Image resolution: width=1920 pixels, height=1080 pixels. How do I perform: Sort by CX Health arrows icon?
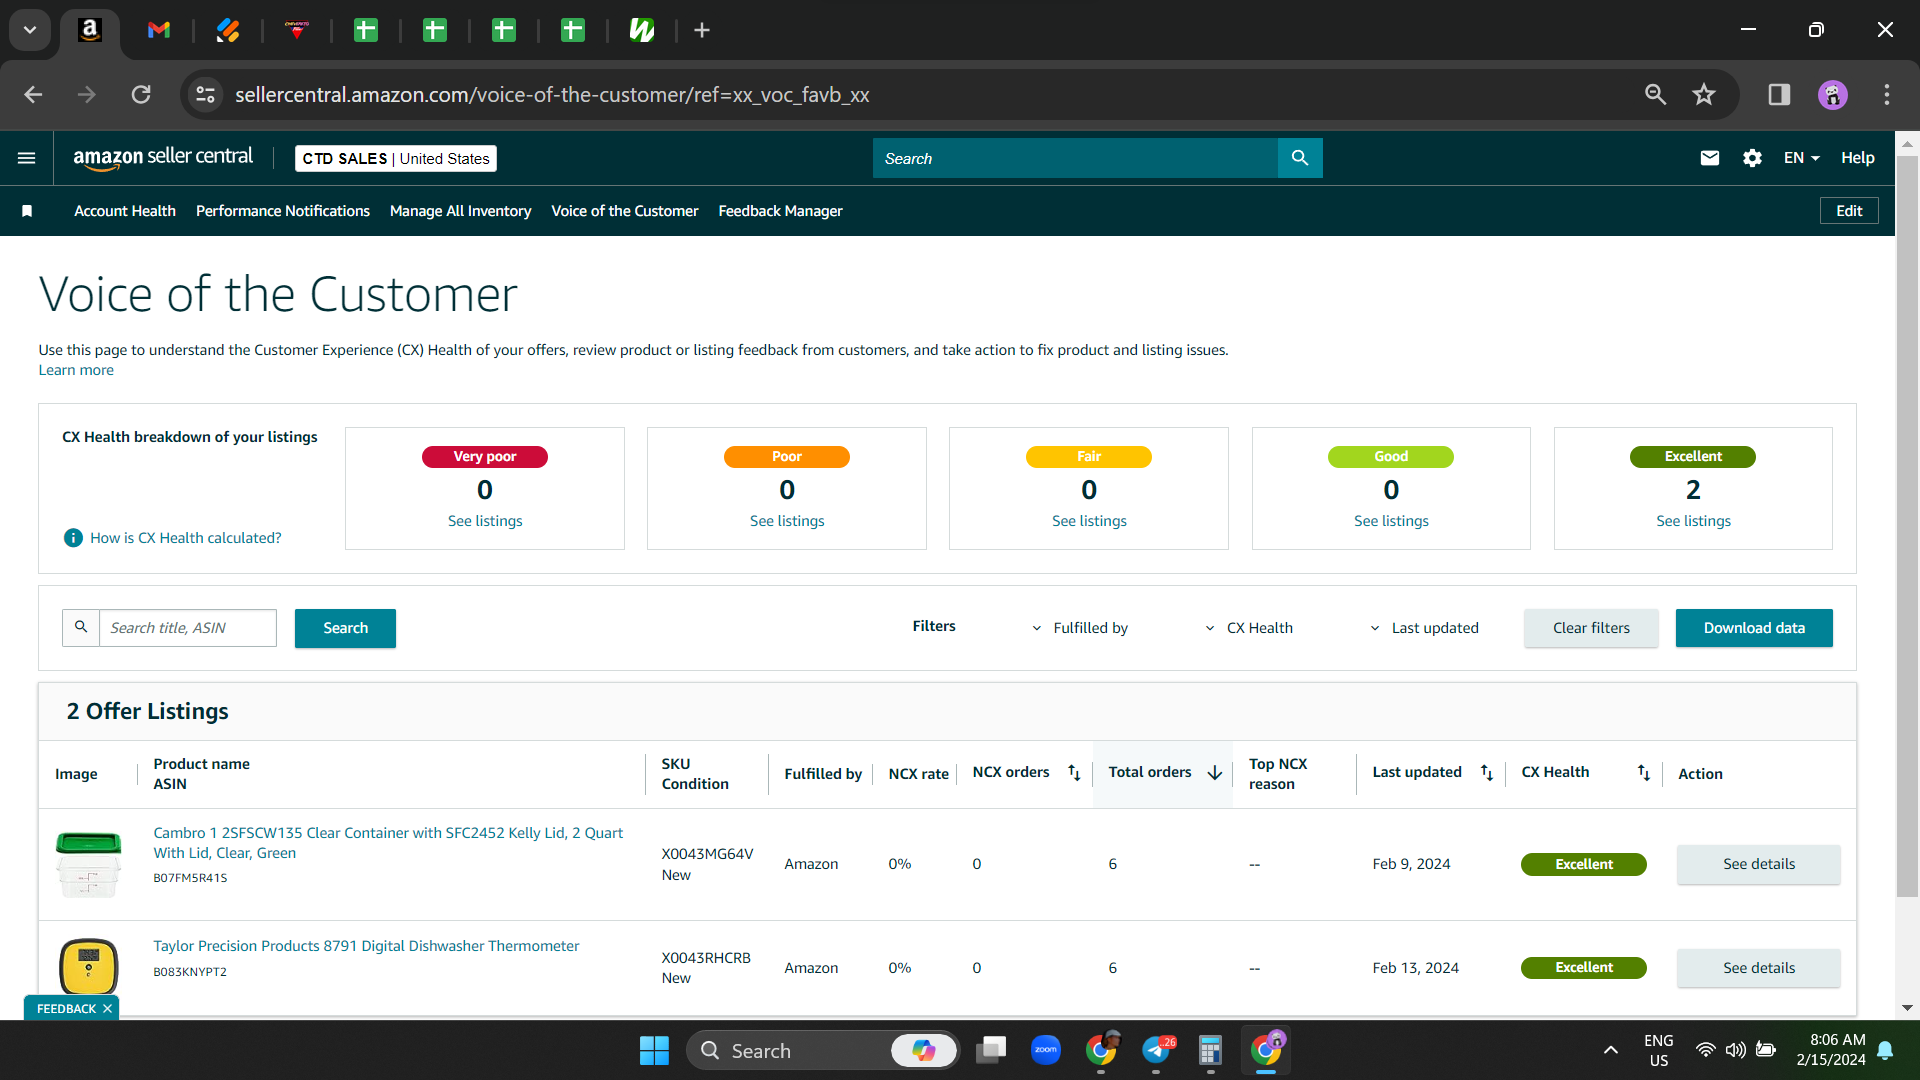[x=1644, y=772]
